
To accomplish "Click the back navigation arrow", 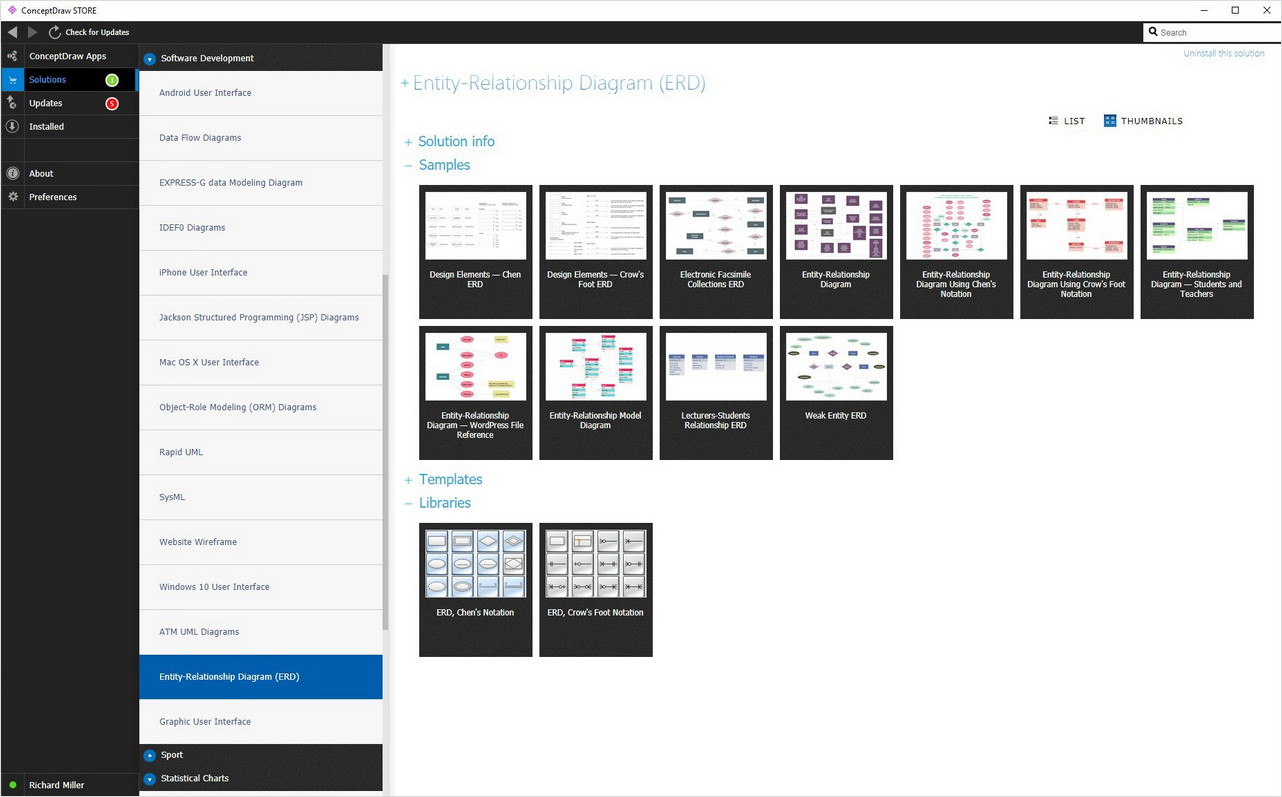I will 12,32.
